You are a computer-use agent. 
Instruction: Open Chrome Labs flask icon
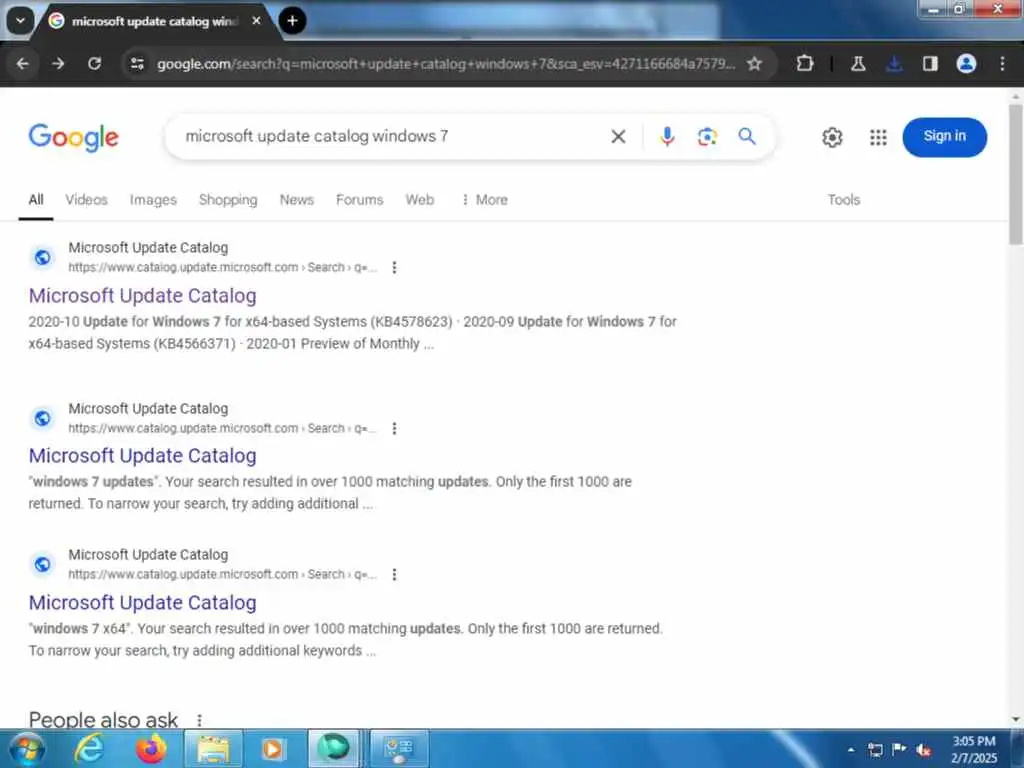tap(858, 63)
